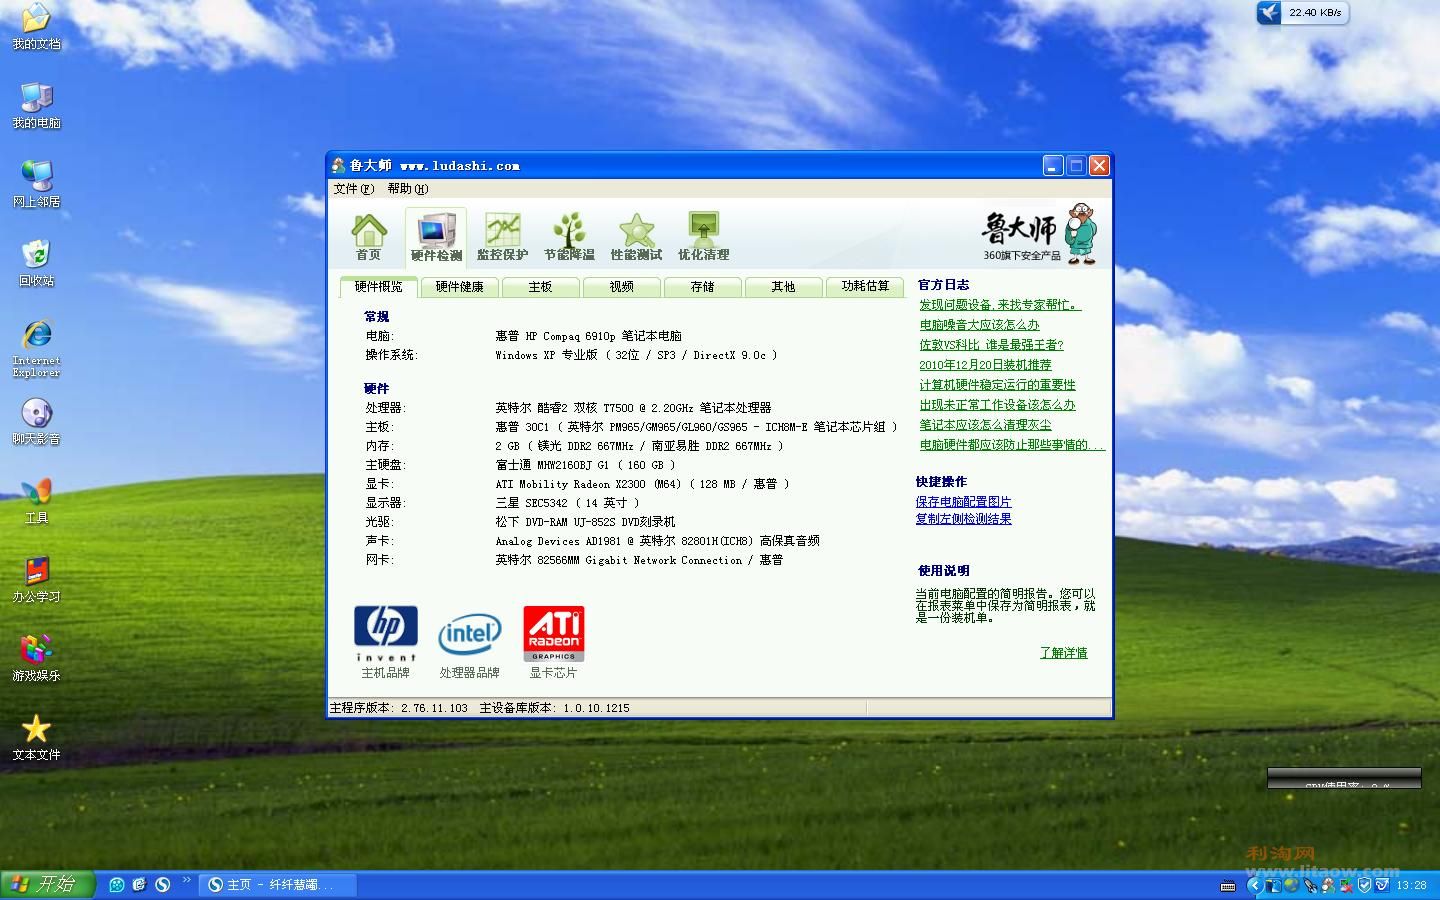Image resolution: width=1440 pixels, height=900 pixels.
Task: Switch to the 存储 tab
Action: coord(703,287)
